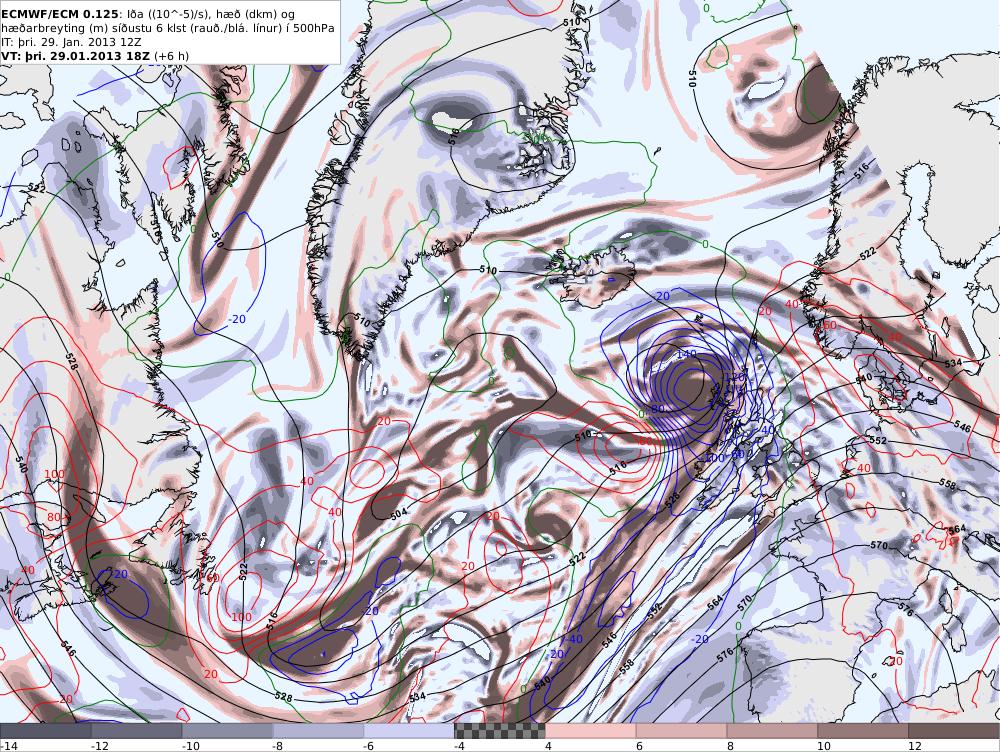Click the "-12" legend scale label
This screenshot has width=1000, height=752.
click(x=100, y=746)
